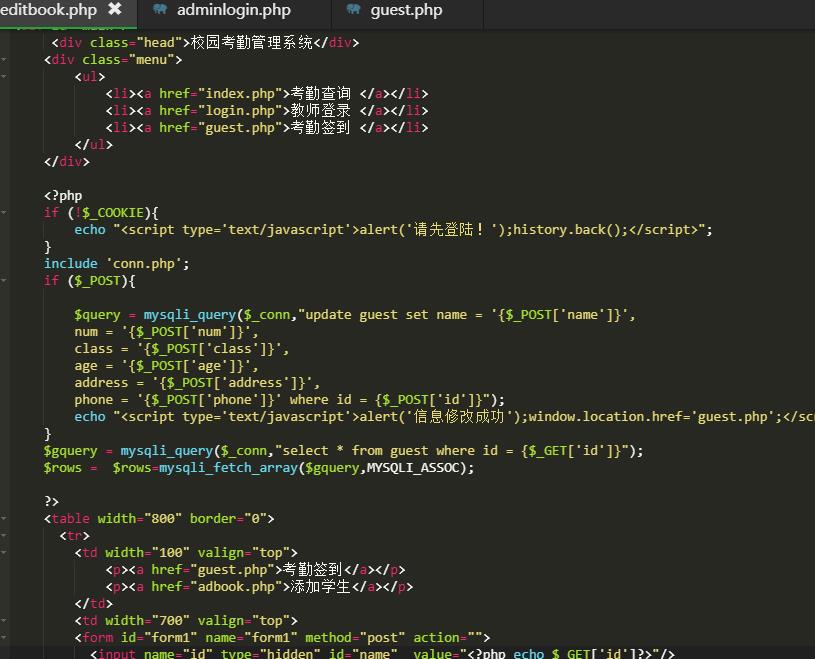Click the PHP elephant icon on adminlogin.php tab
The width and height of the screenshot is (815, 659).
160,9
